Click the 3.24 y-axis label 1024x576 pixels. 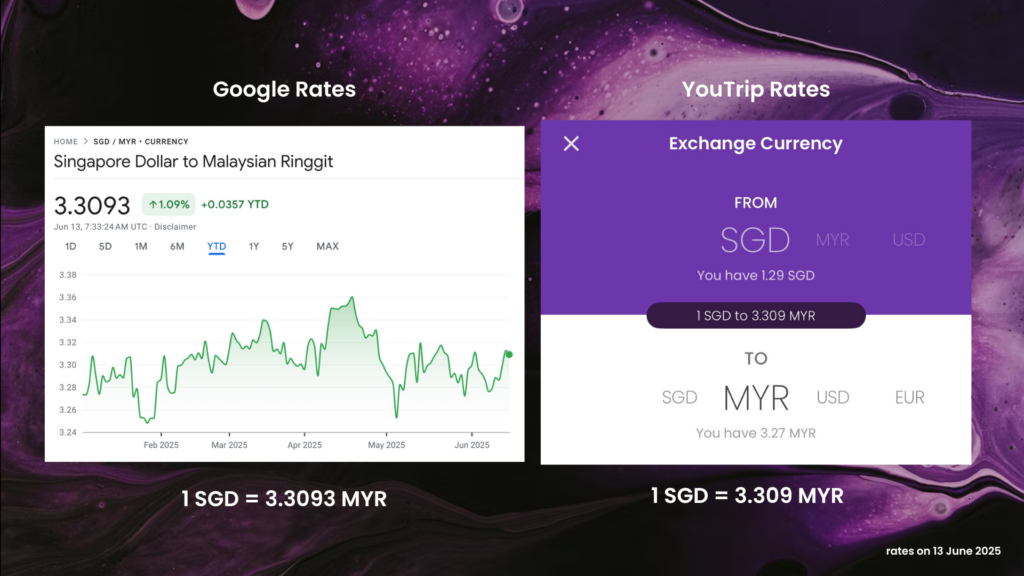click(68, 432)
